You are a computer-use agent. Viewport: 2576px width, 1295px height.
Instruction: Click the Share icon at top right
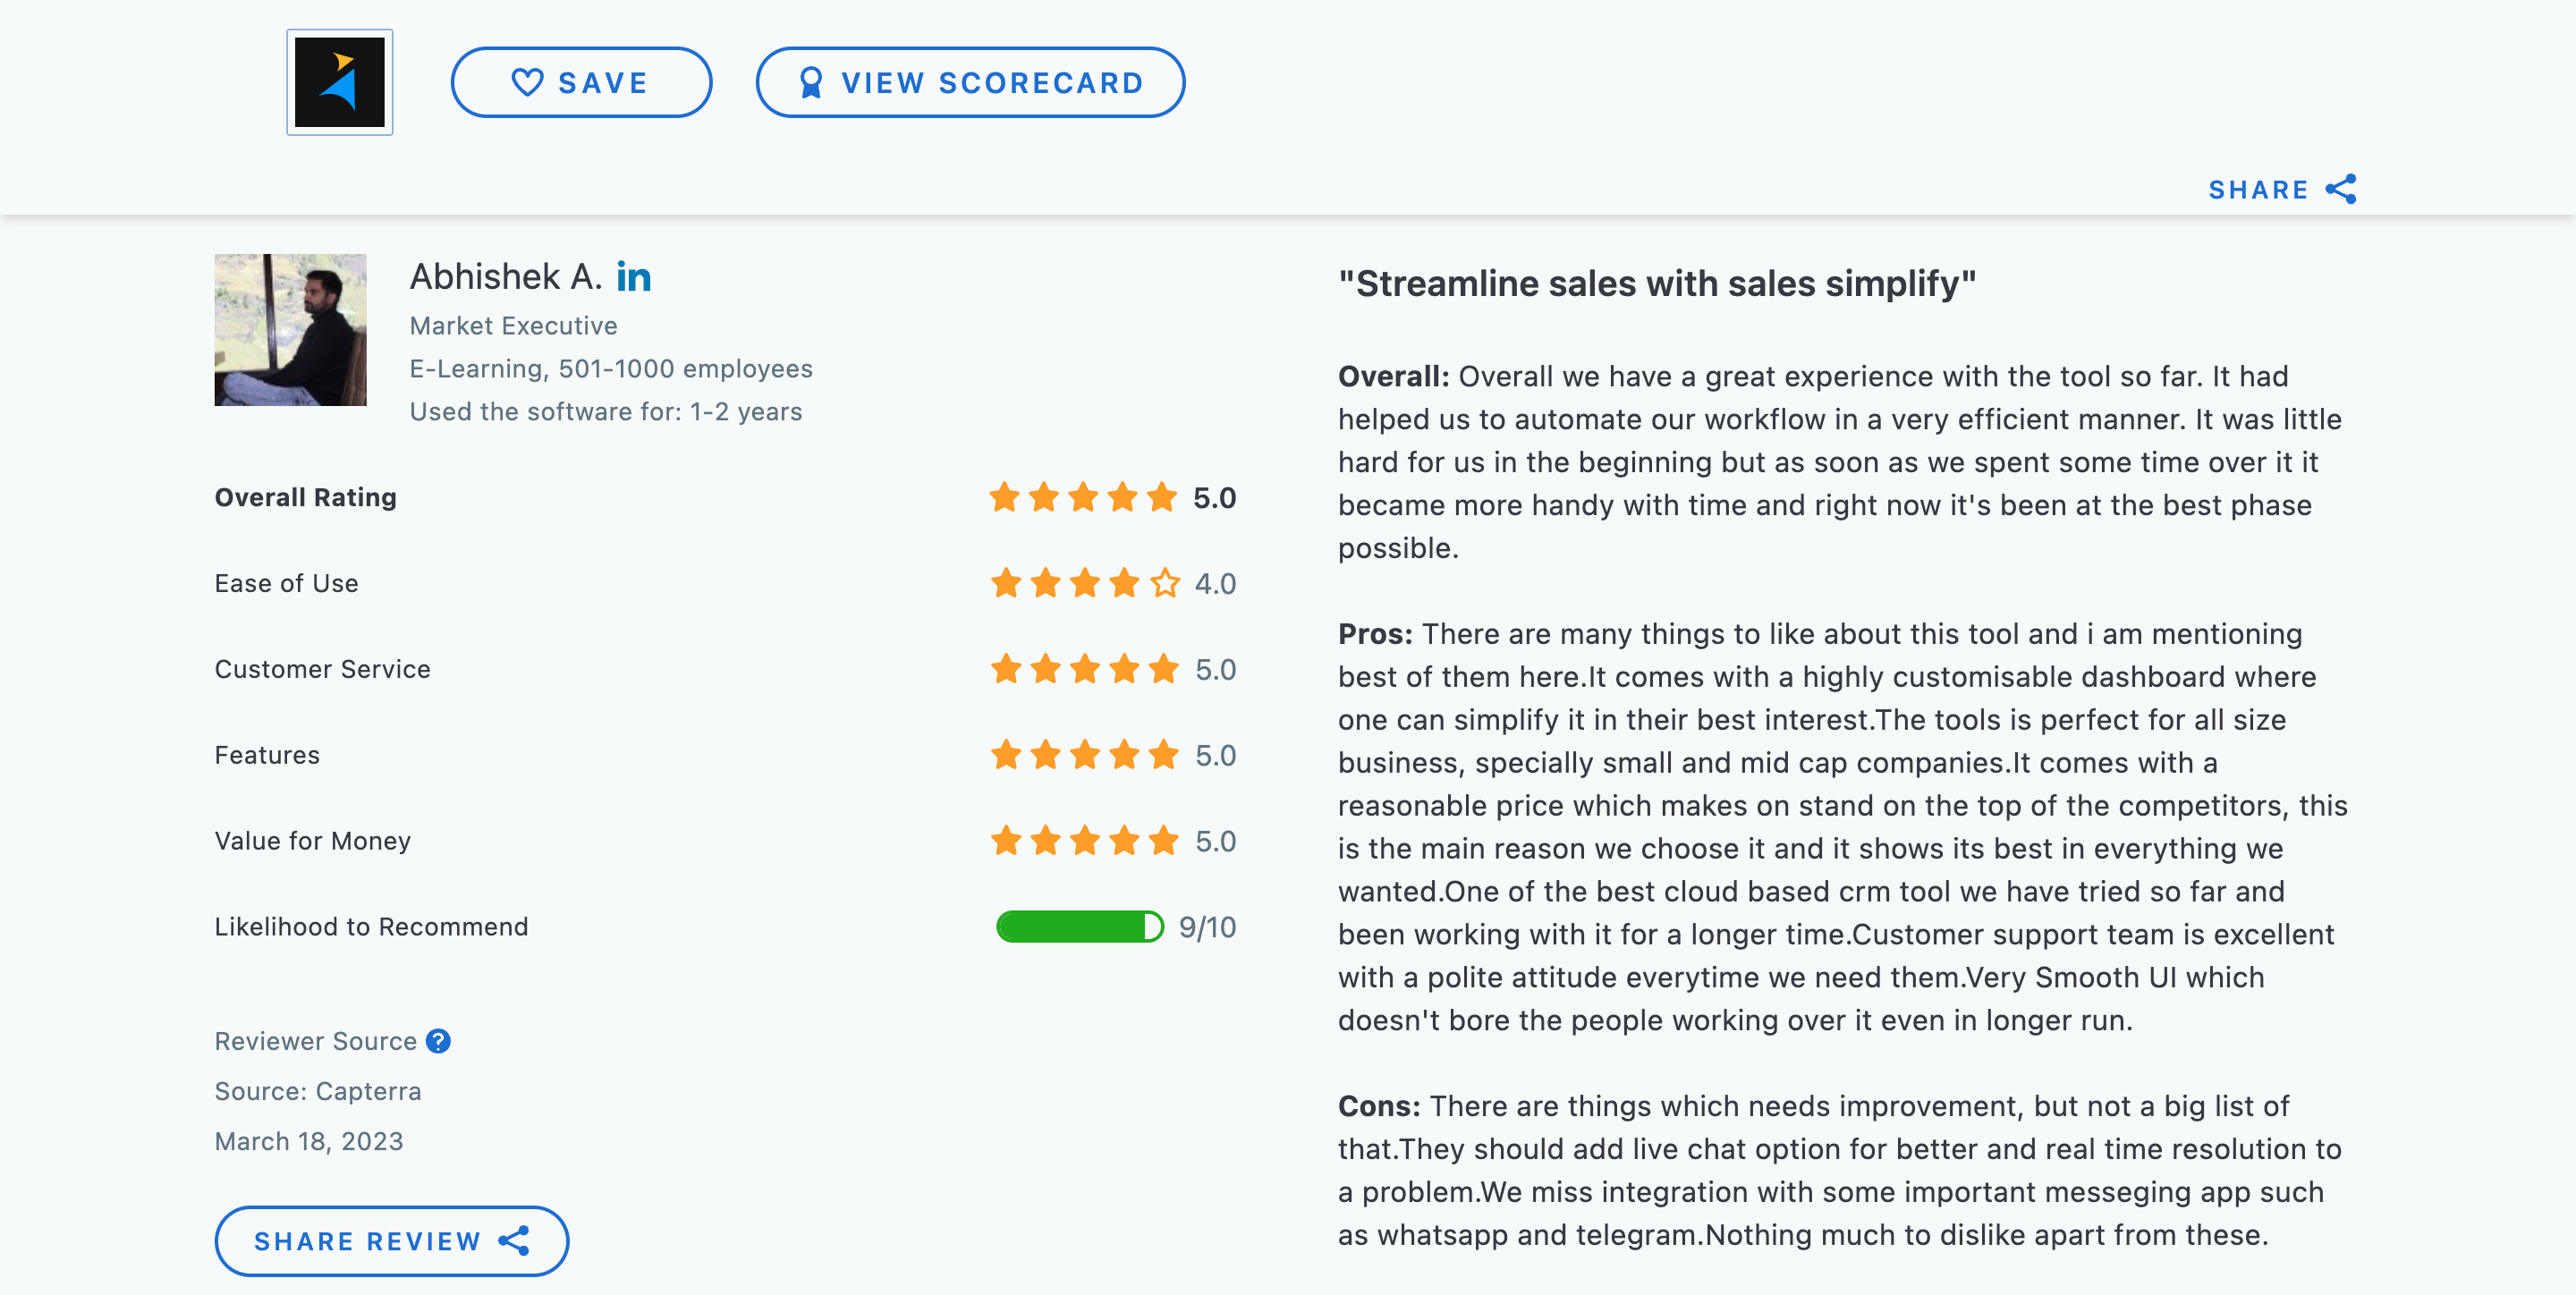point(2341,189)
